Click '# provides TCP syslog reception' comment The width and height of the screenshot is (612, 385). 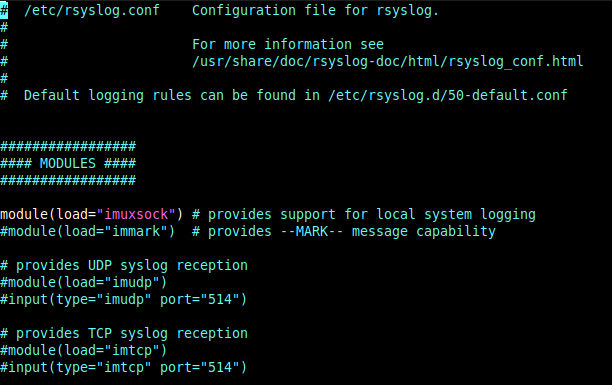[124, 333]
